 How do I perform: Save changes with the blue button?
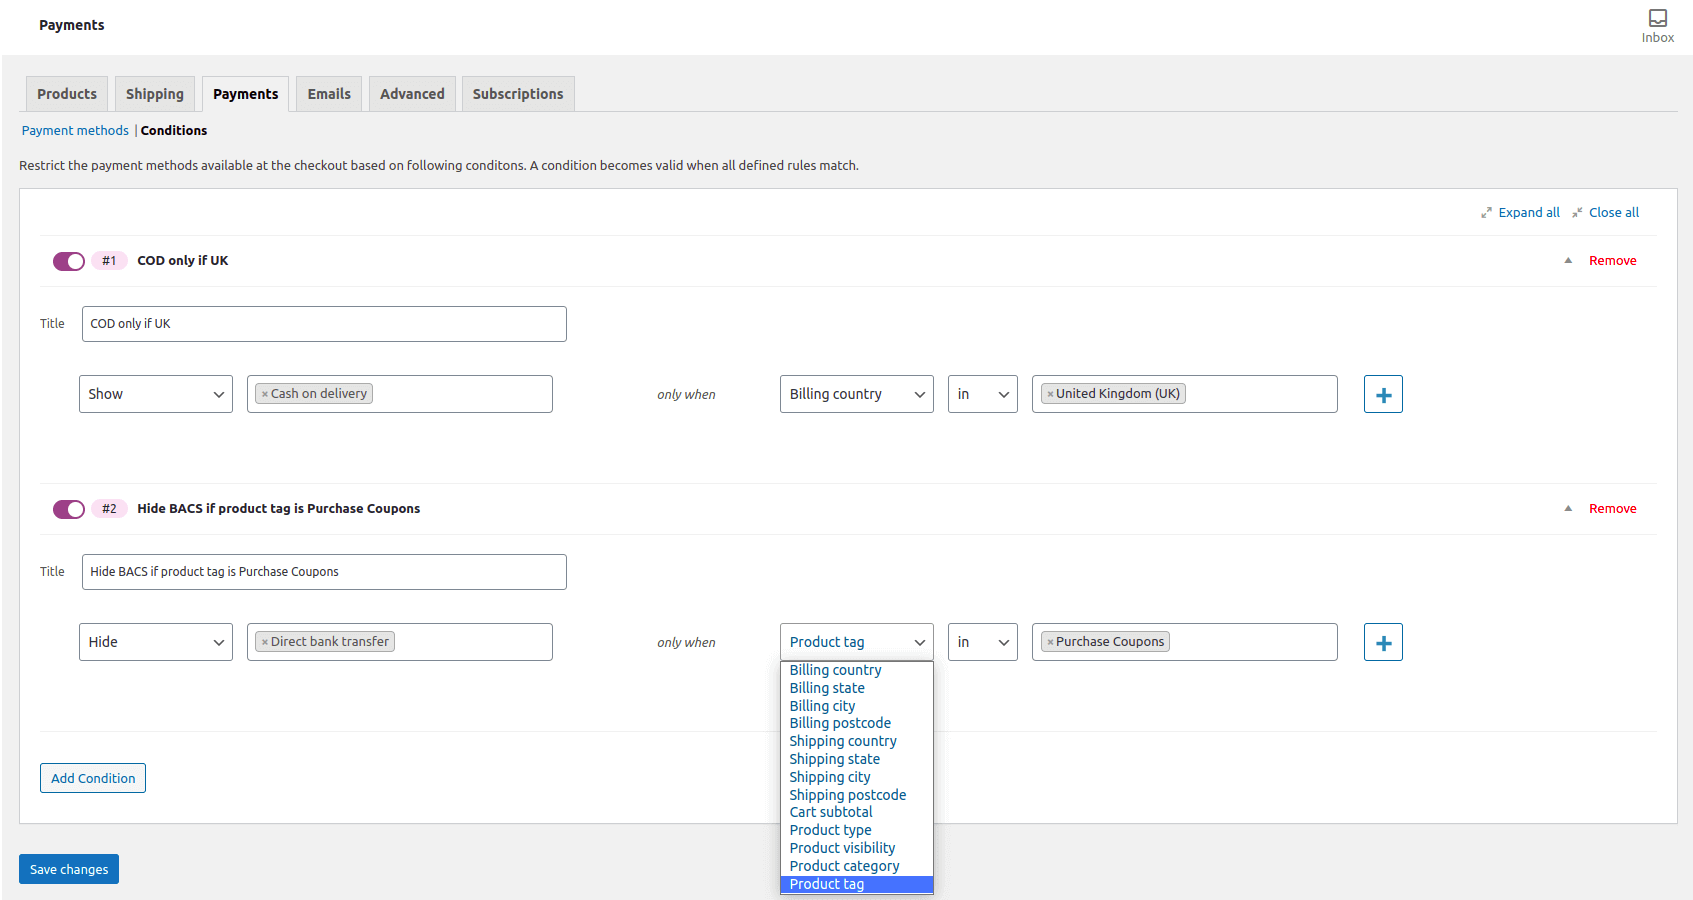pyautogui.click(x=68, y=868)
